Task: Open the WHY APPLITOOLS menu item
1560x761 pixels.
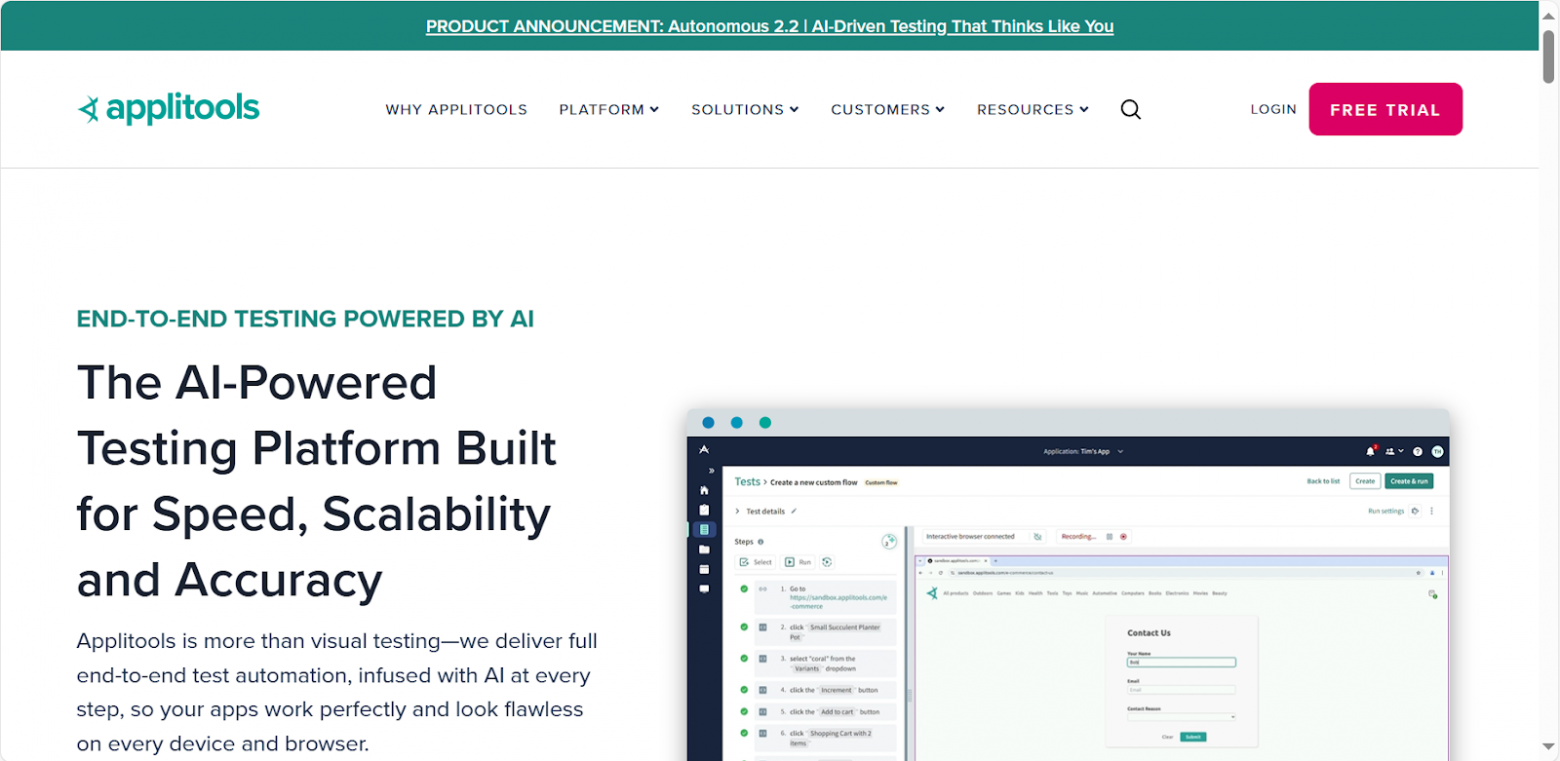Action: coord(456,110)
